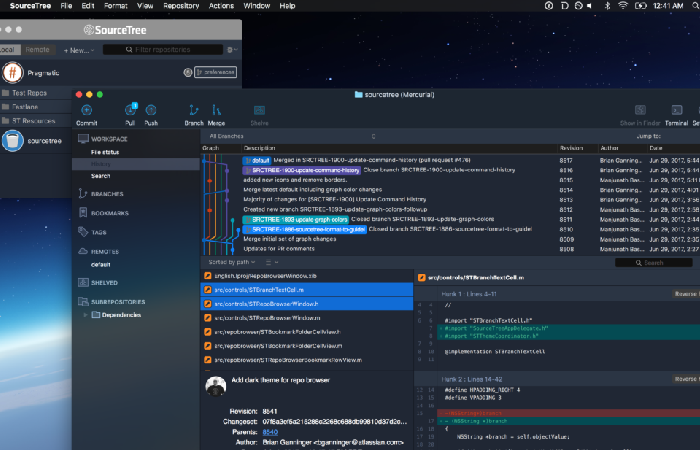The width and height of the screenshot is (700, 450).
Task: Click the volume icon in menu bar
Action: coord(590,5)
